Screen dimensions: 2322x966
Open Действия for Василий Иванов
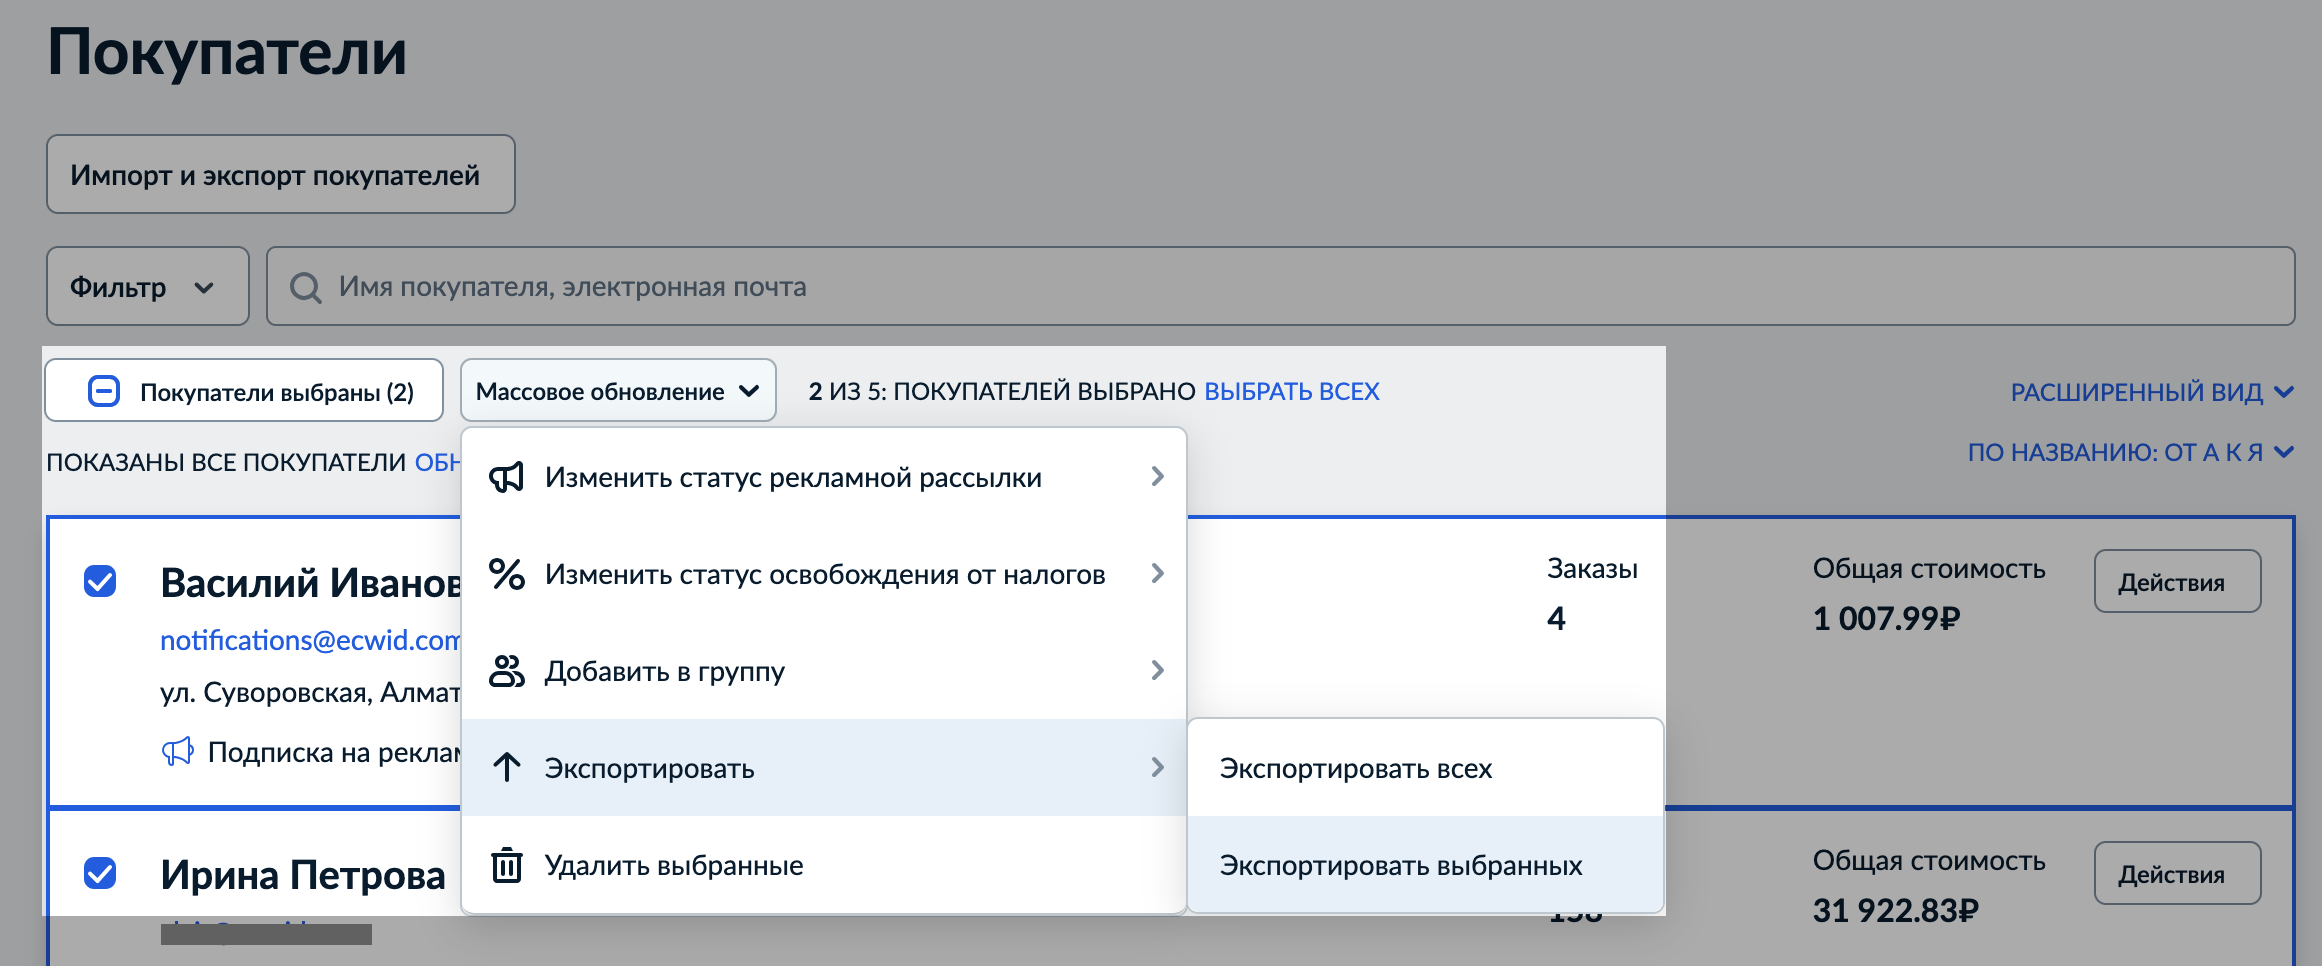(x=2177, y=582)
